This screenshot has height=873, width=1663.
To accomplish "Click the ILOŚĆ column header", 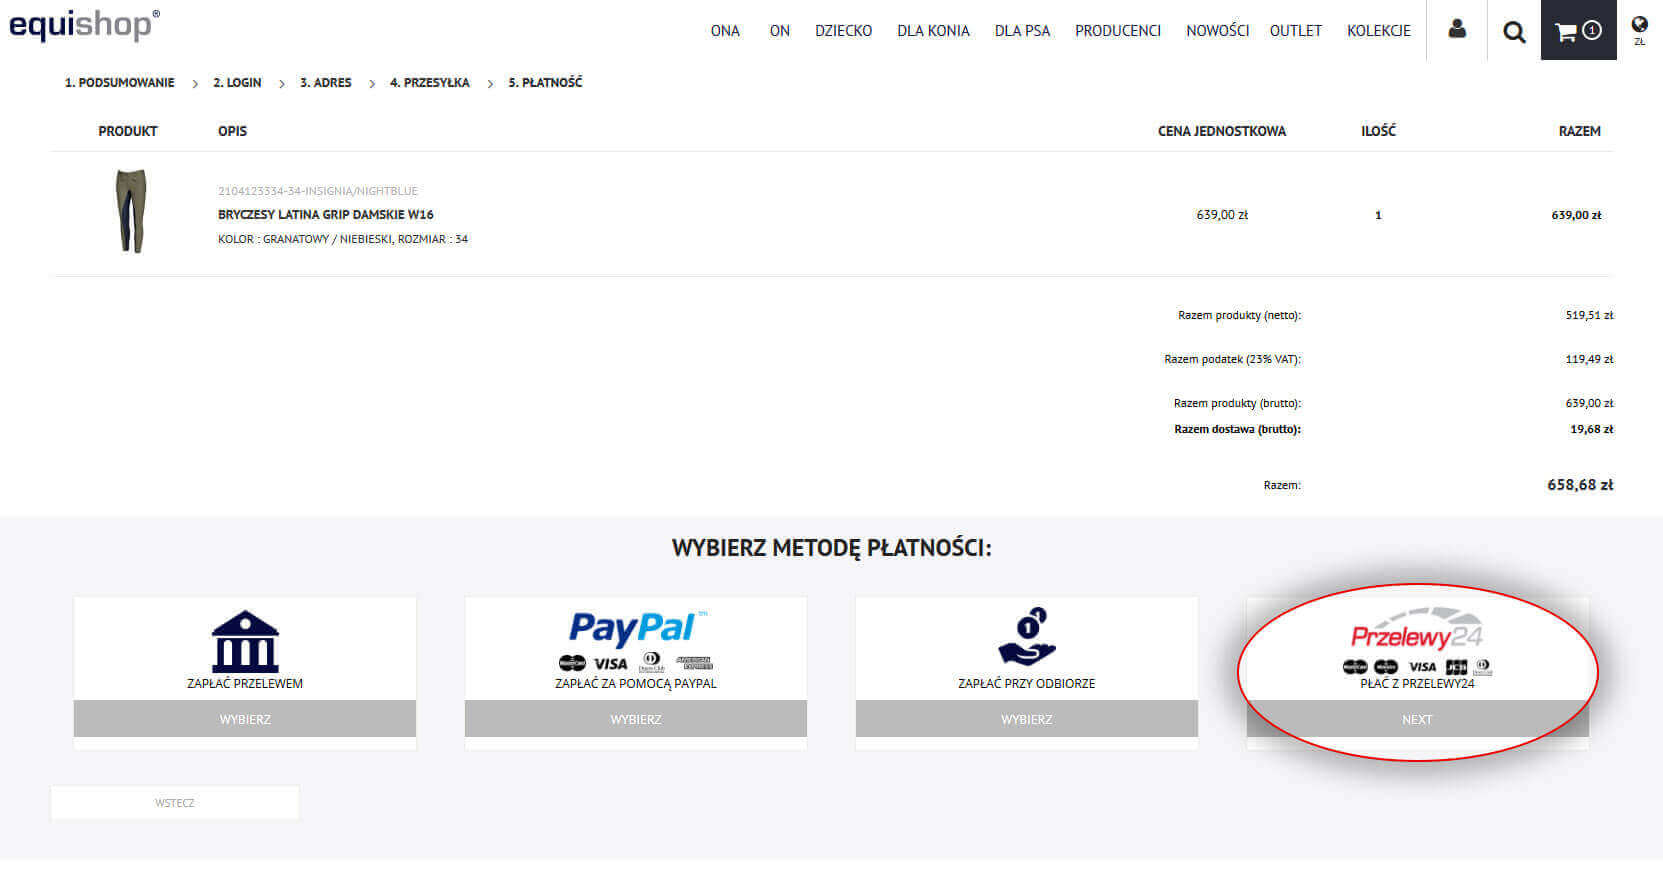I will tap(1378, 131).
